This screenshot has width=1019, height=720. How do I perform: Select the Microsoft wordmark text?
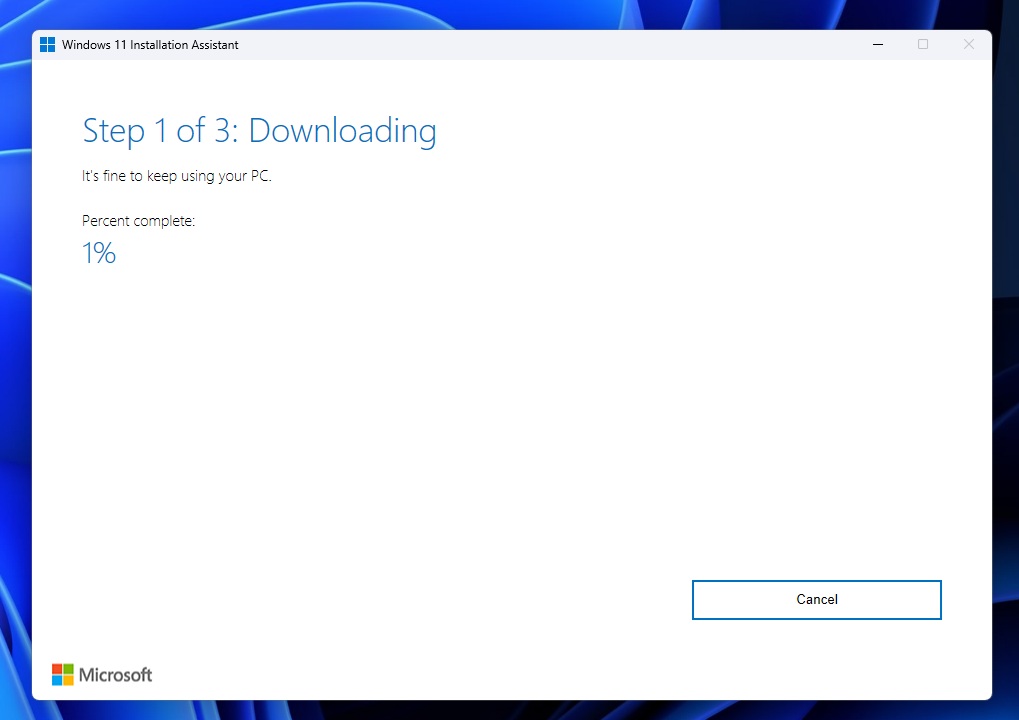115,674
